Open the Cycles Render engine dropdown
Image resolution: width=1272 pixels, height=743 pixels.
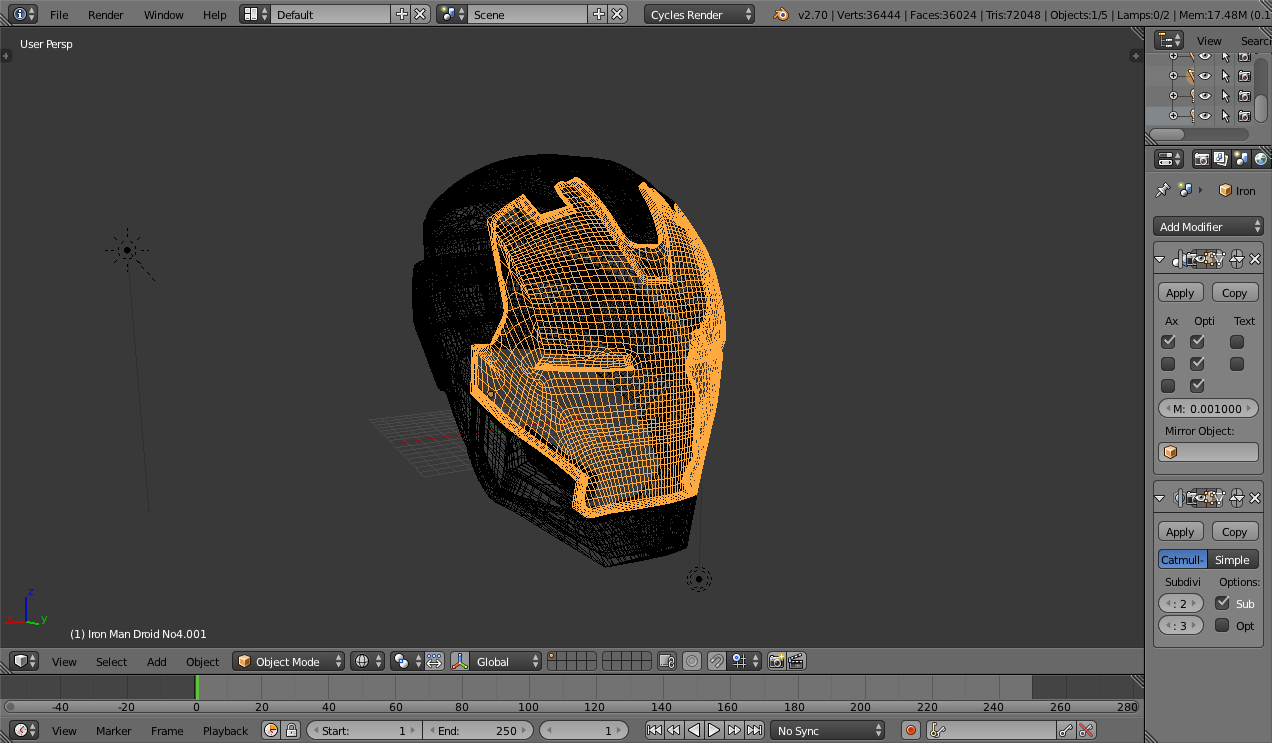pos(700,14)
